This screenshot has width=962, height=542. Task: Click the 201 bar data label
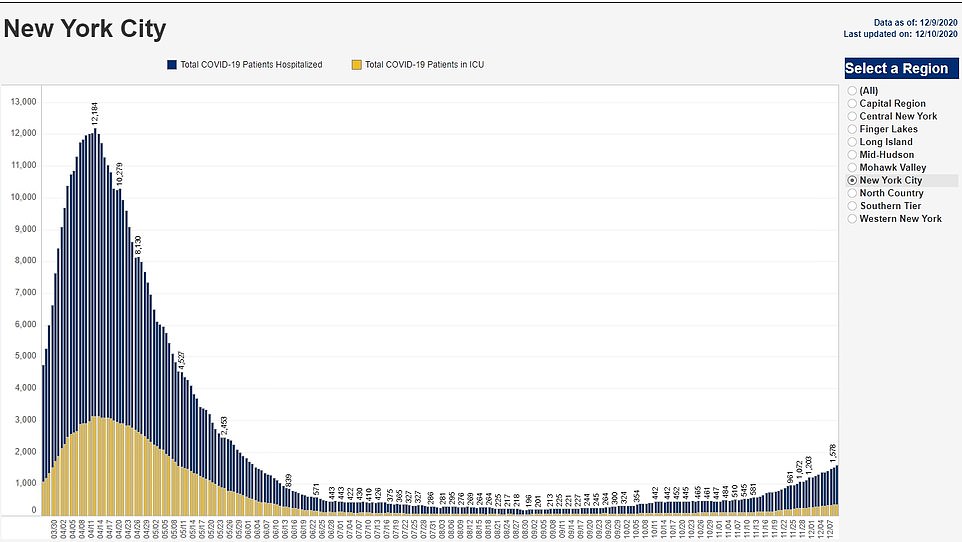(538, 501)
